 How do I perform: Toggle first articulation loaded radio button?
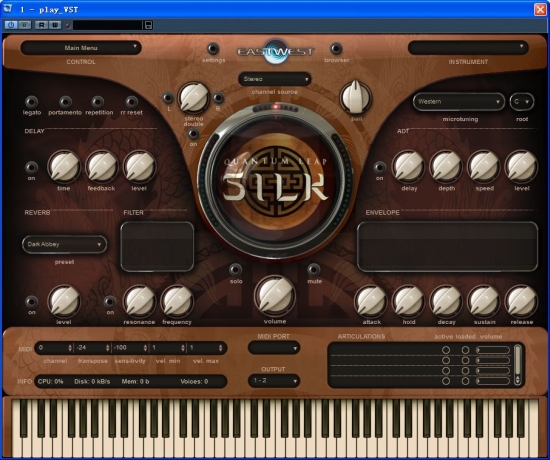click(x=465, y=350)
